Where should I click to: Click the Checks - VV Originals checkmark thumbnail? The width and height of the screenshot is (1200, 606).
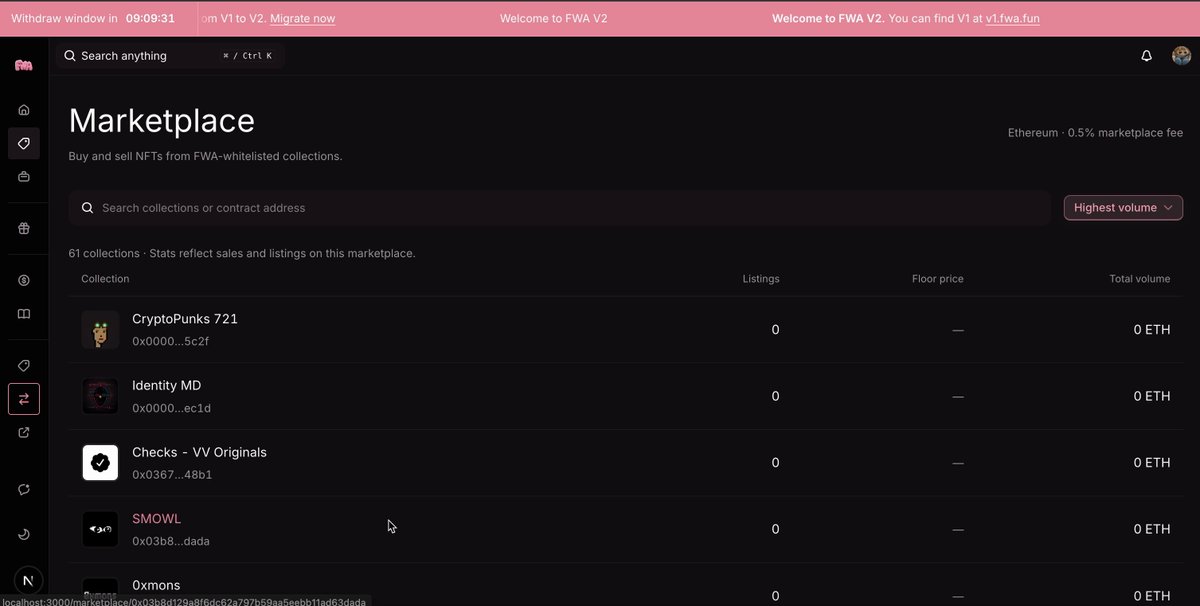pos(100,463)
